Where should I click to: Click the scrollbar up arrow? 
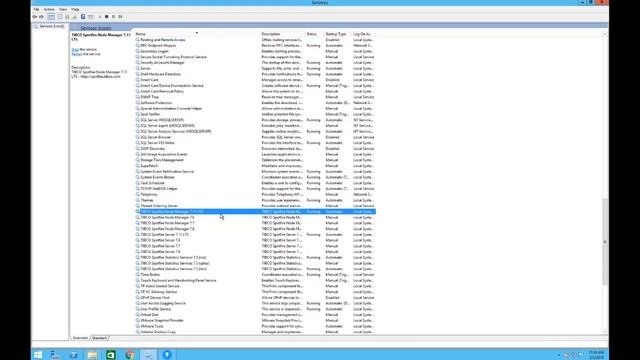(x=605, y=34)
